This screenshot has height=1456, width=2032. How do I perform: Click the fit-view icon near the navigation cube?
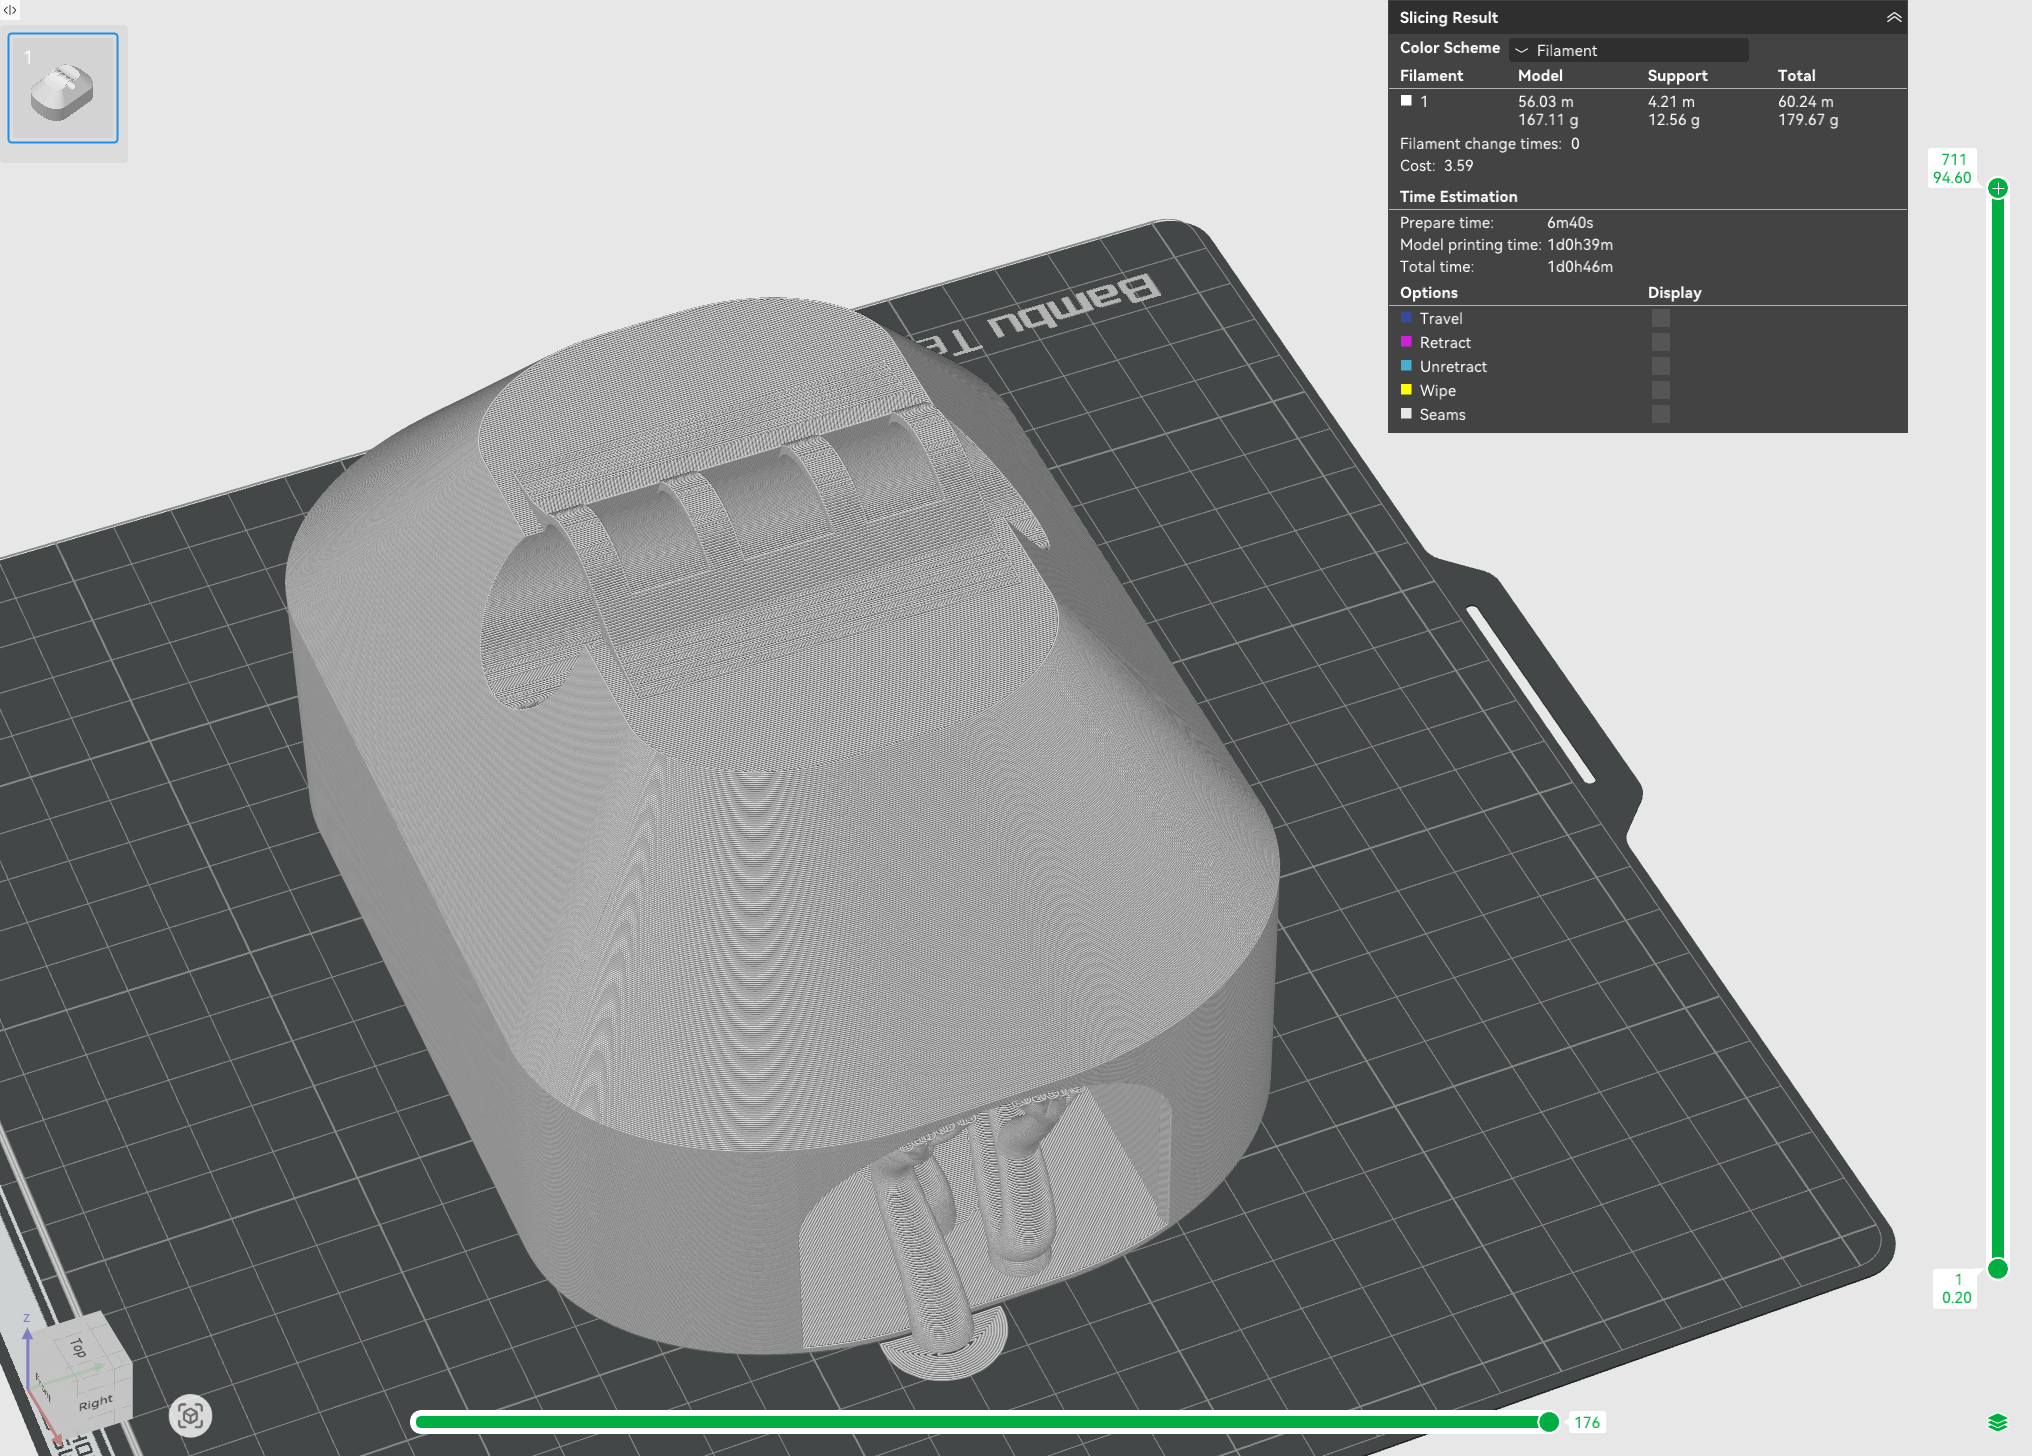[x=192, y=1414]
